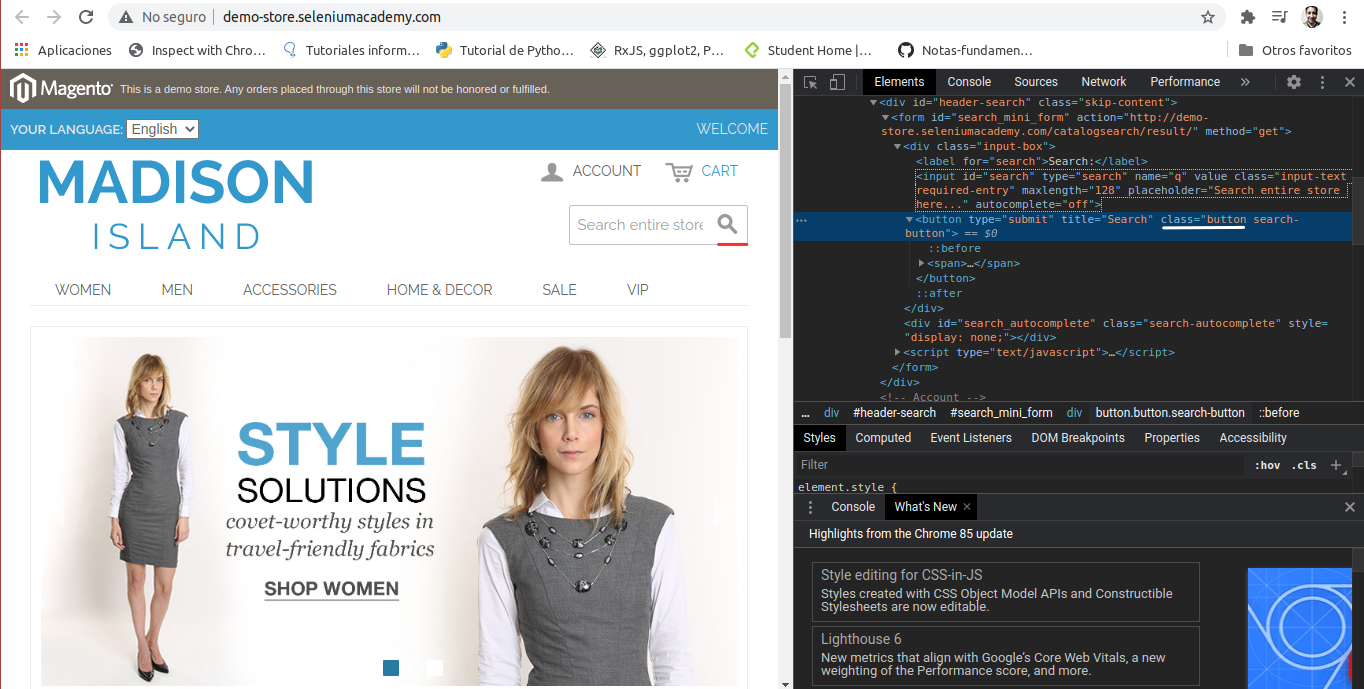The height and width of the screenshot is (689, 1364).
Task: Open the Event Listeners tab
Action: click(970, 438)
